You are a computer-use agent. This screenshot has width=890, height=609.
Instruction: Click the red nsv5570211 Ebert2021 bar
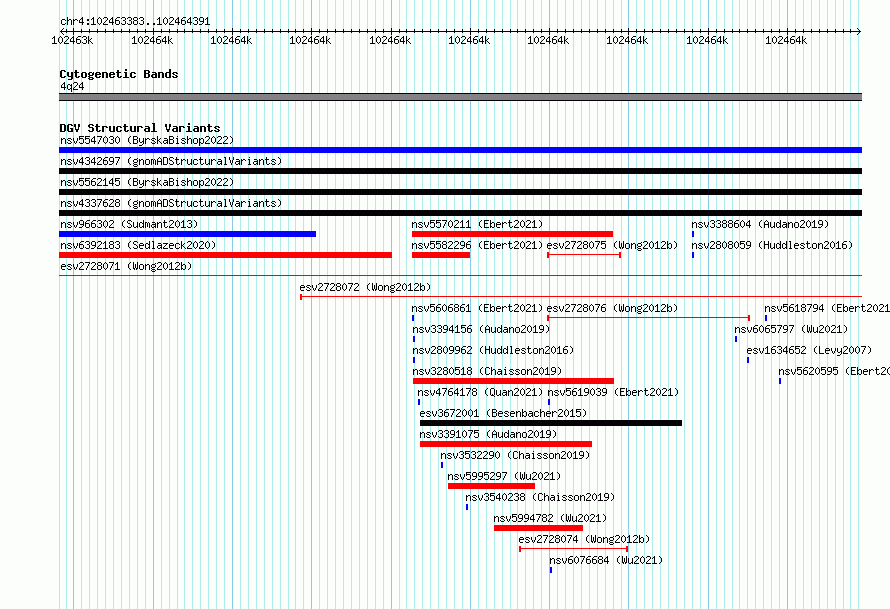click(513, 234)
